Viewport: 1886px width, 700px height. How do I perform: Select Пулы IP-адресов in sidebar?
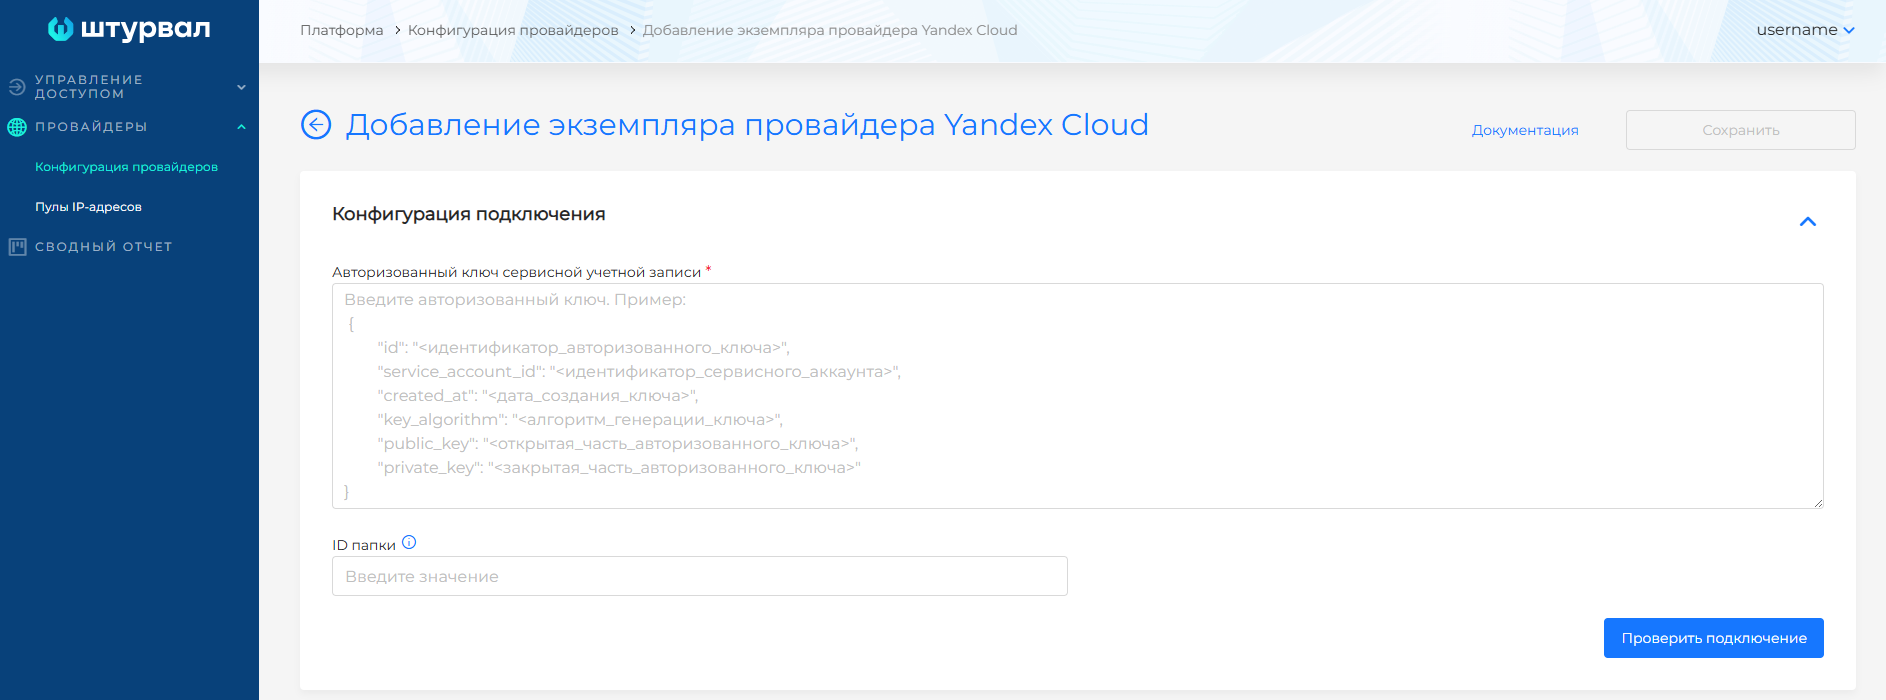tap(88, 207)
